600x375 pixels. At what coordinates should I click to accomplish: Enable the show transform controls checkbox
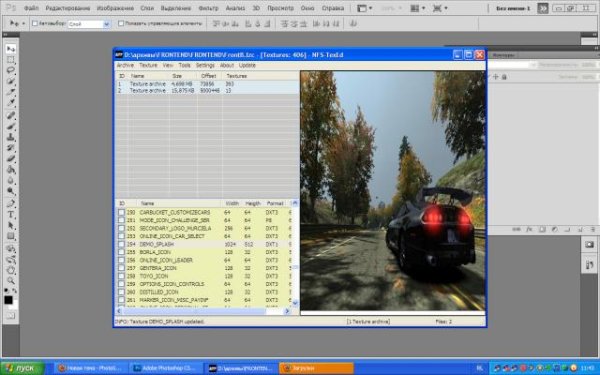coord(121,23)
